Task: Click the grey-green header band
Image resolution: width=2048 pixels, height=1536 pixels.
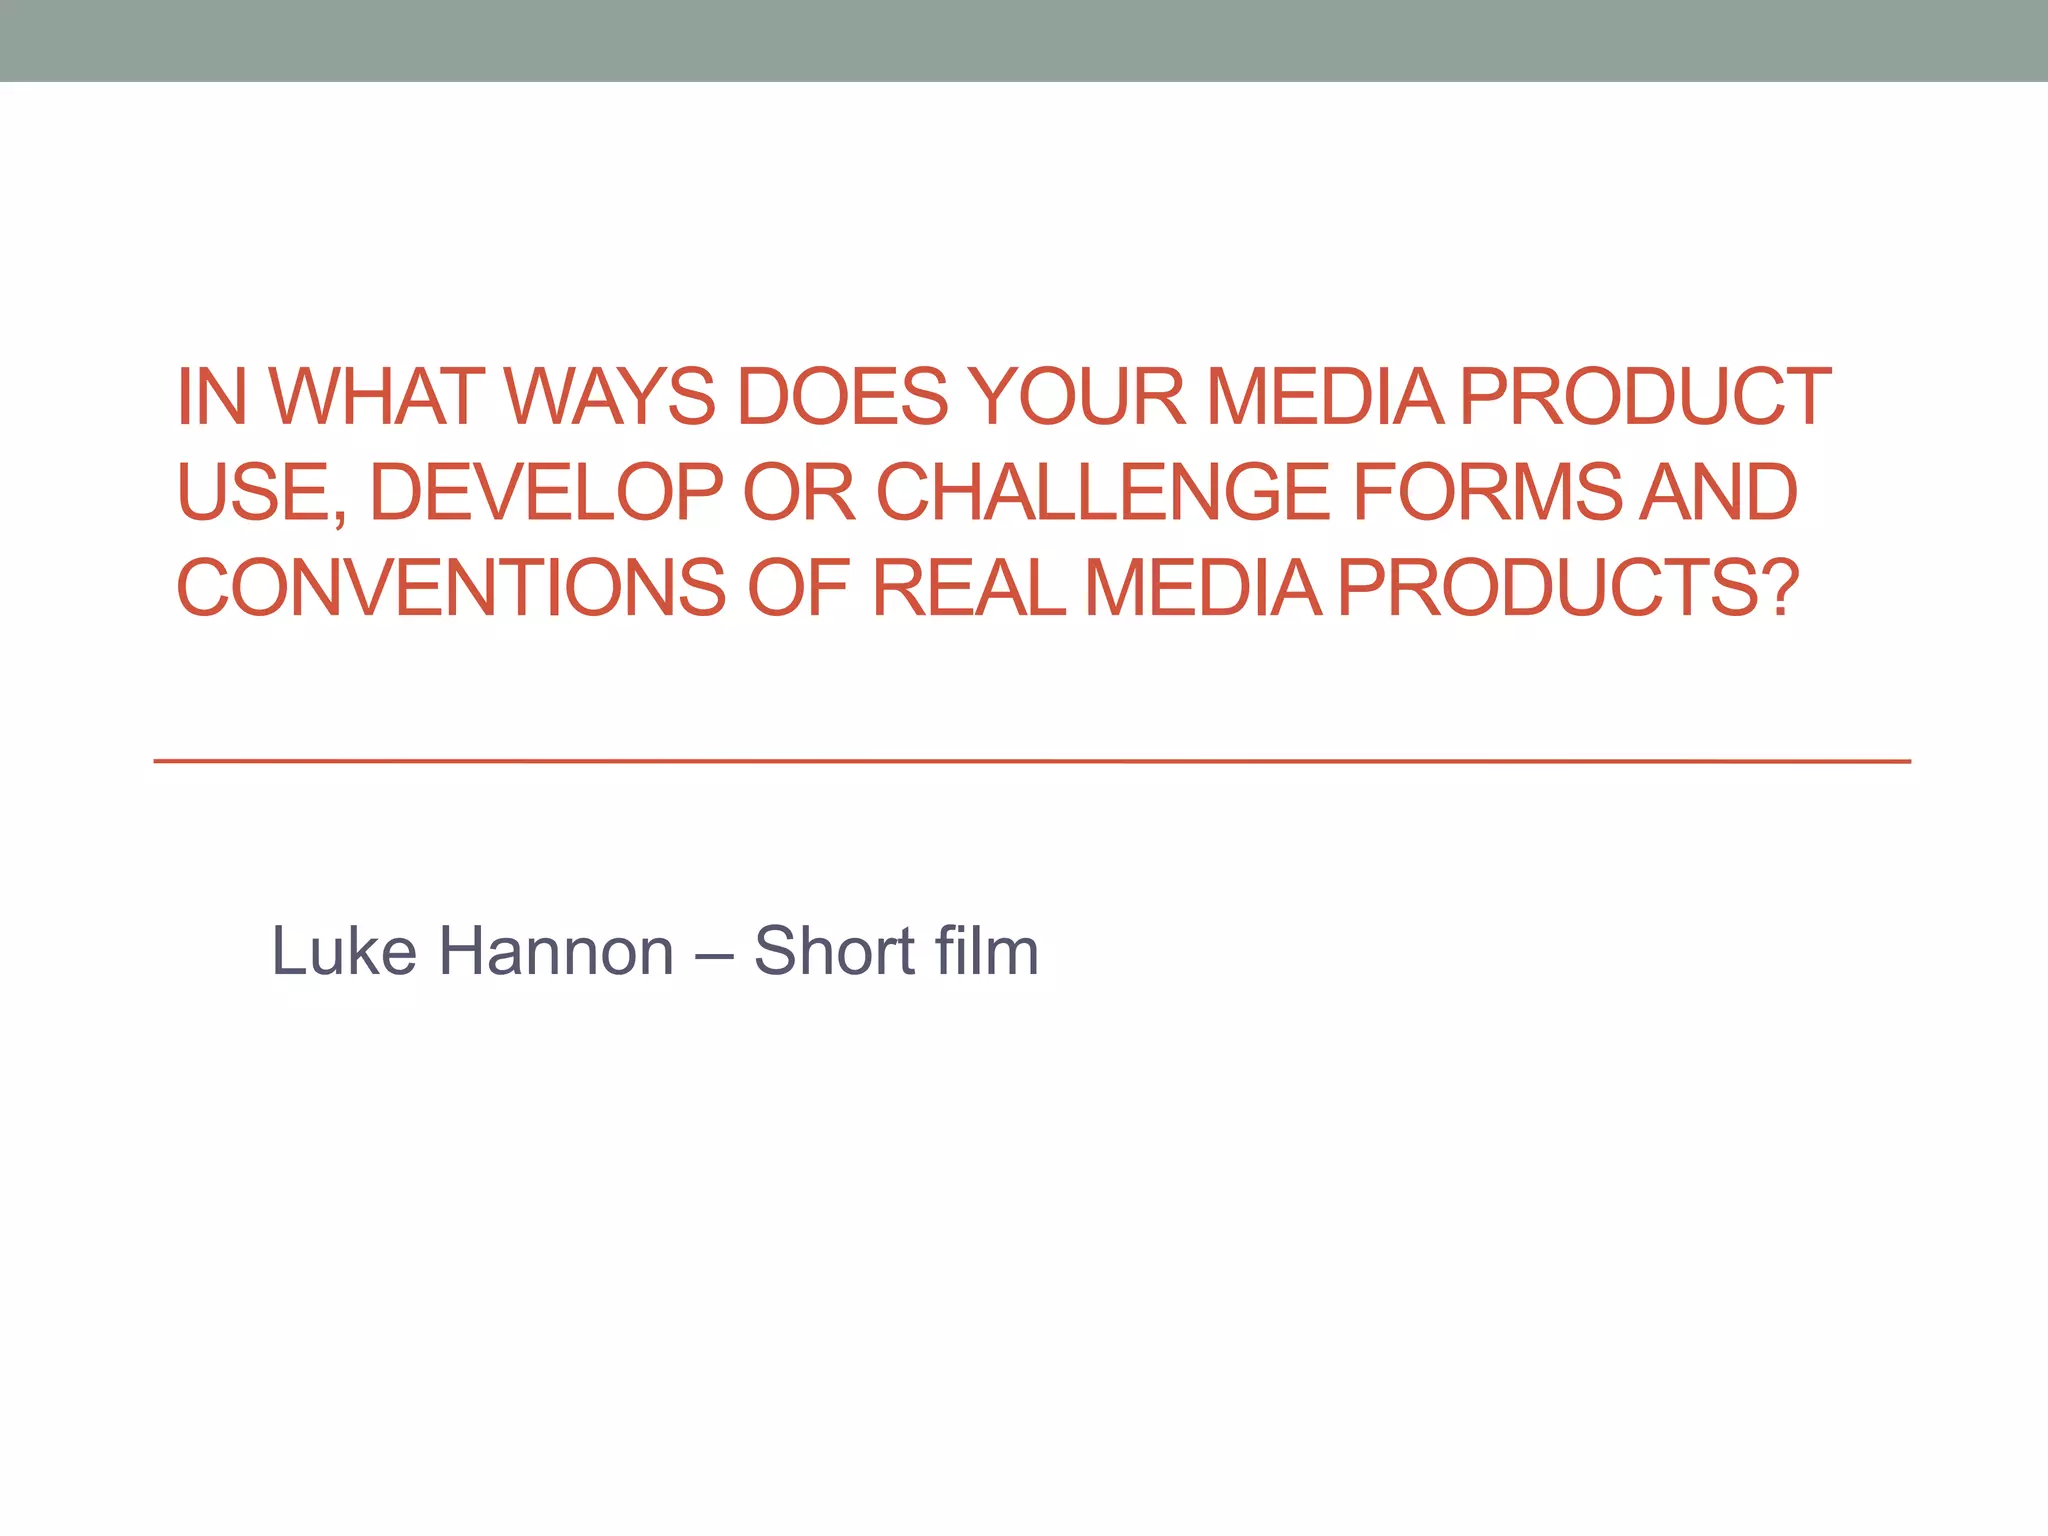Action: click(1024, 40)
